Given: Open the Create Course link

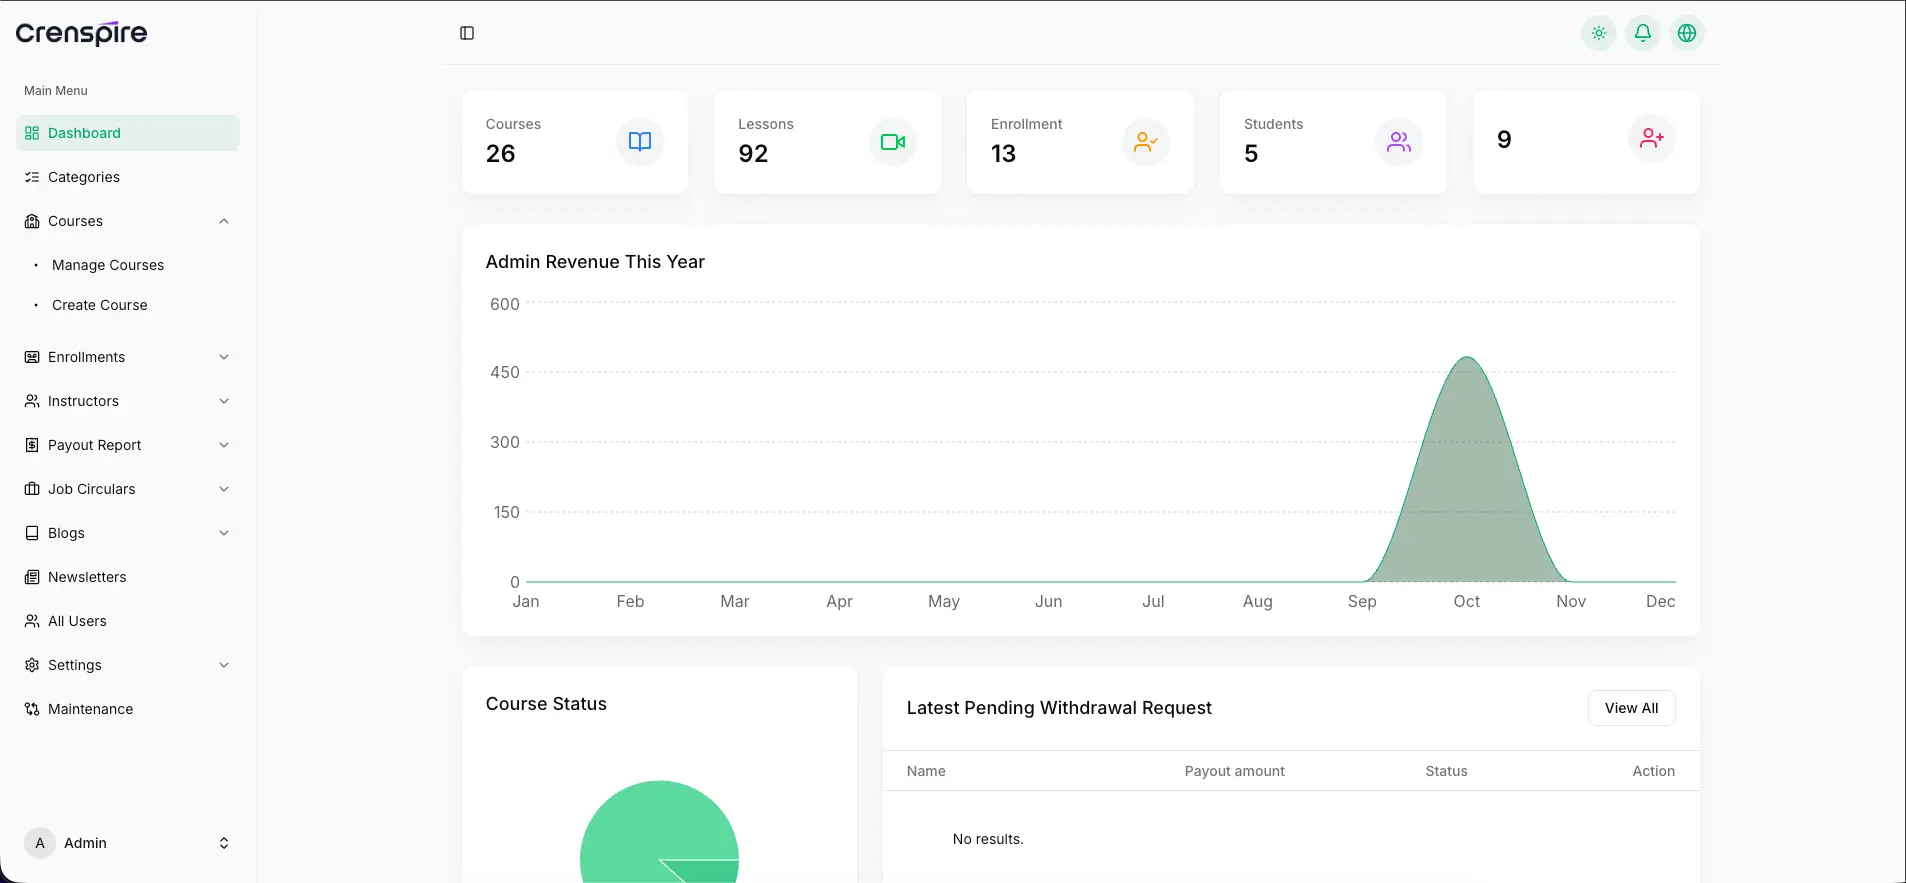Looking at the screenshot, I should click(x=100, y=305).
